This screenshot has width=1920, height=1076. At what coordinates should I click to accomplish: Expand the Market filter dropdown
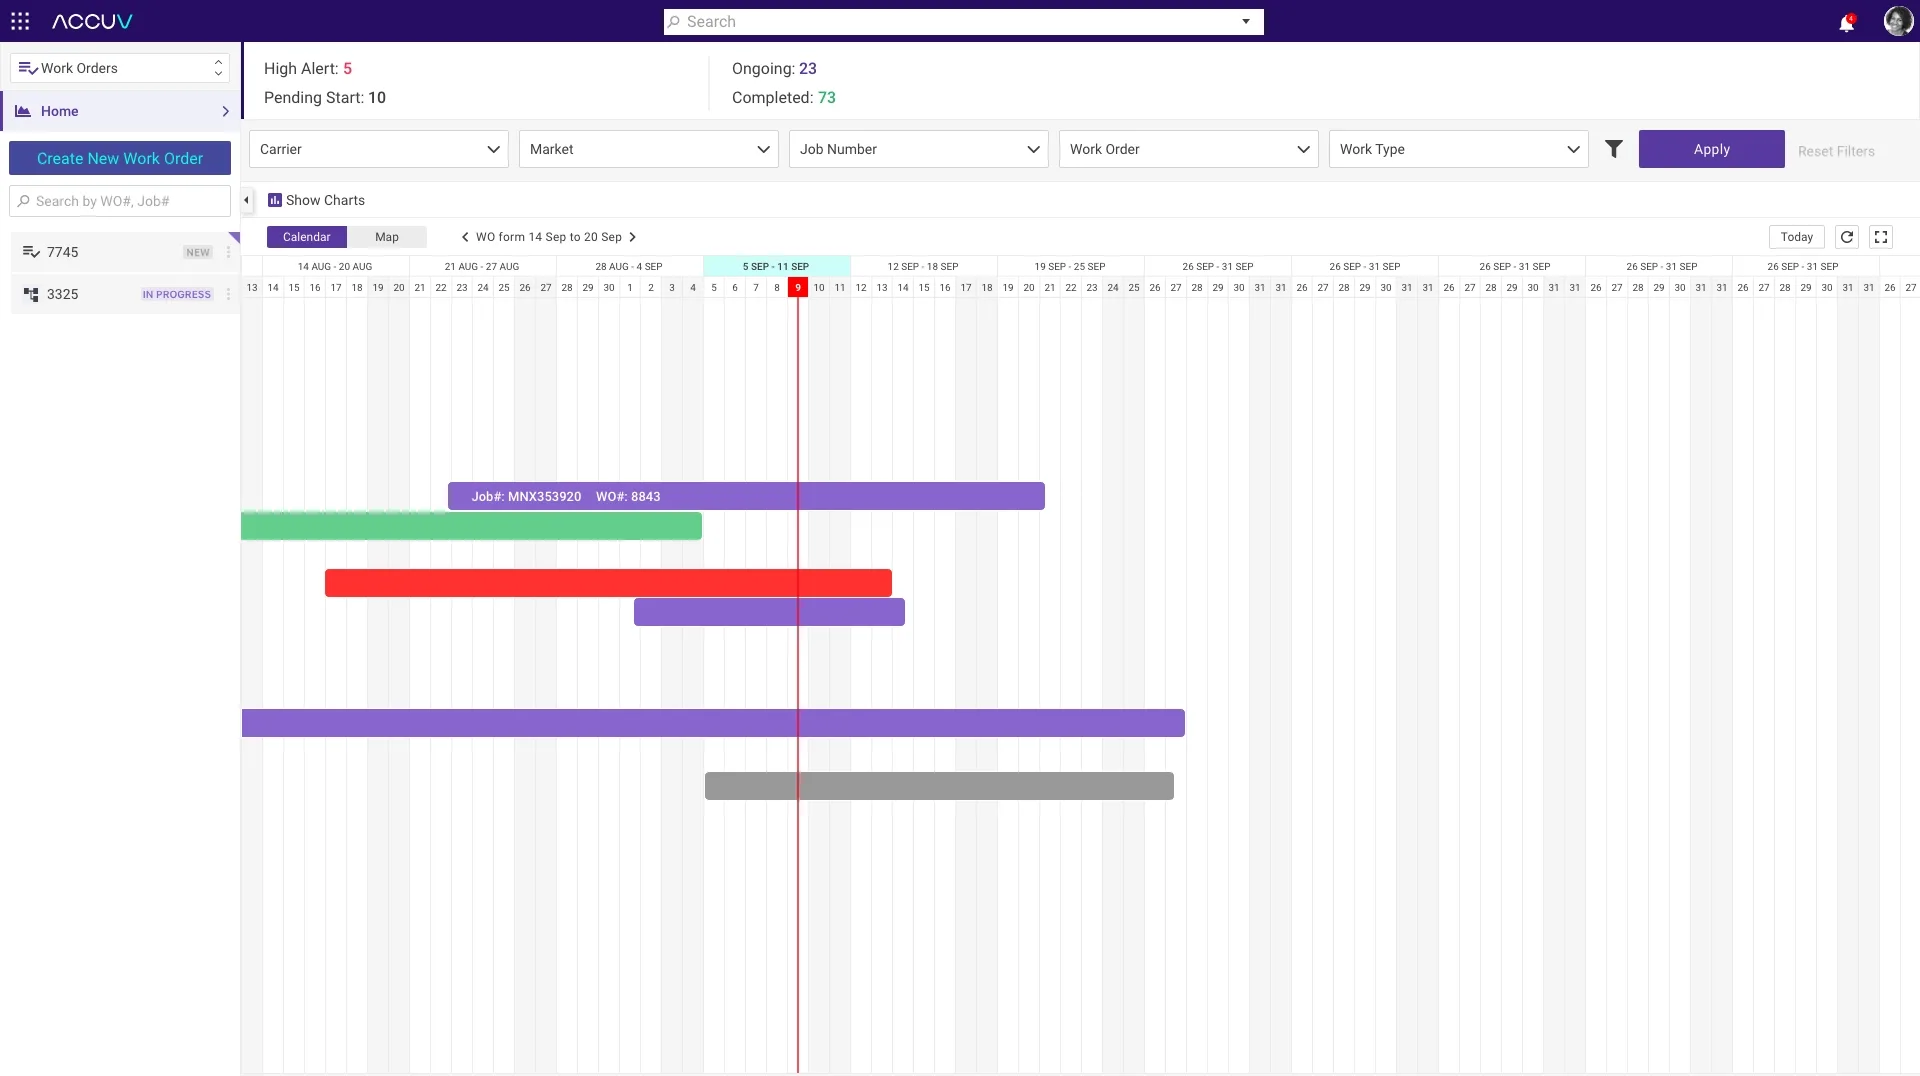pos(649,149)
